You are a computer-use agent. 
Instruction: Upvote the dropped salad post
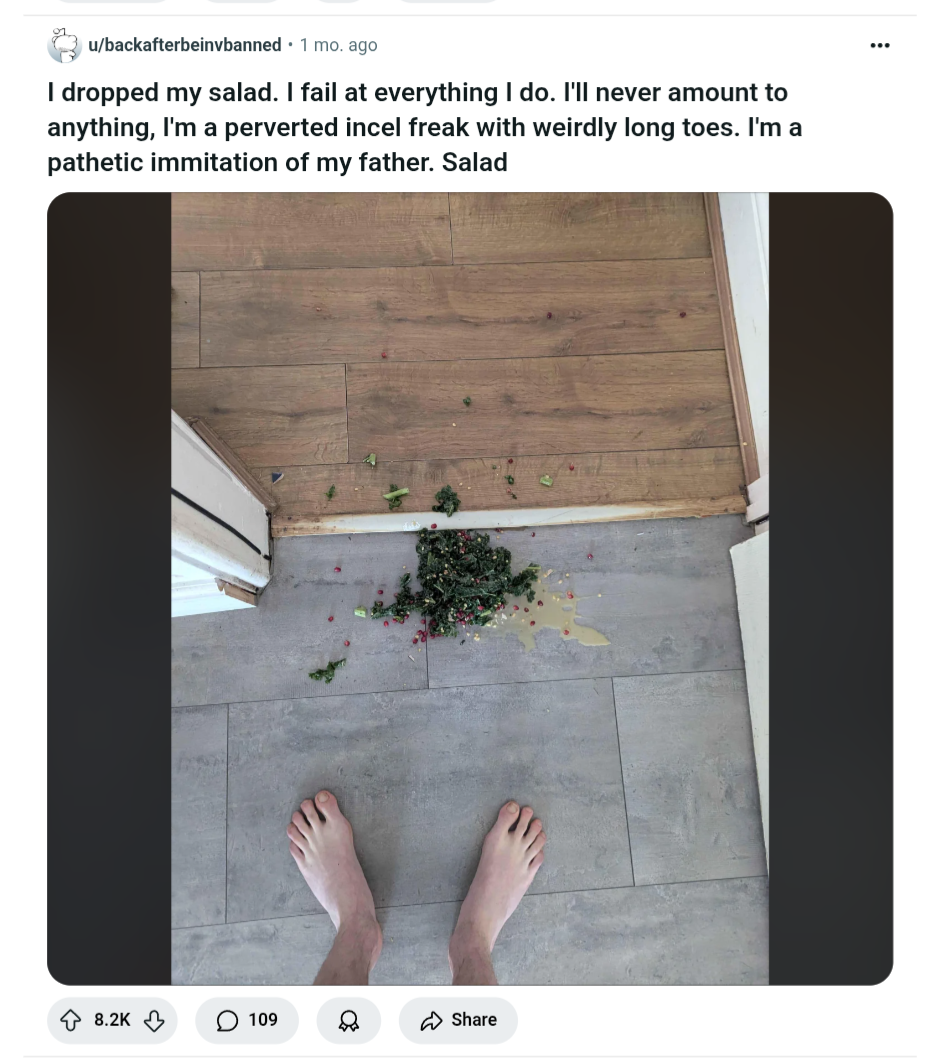pyautogui.click(x=71, y=1020)
